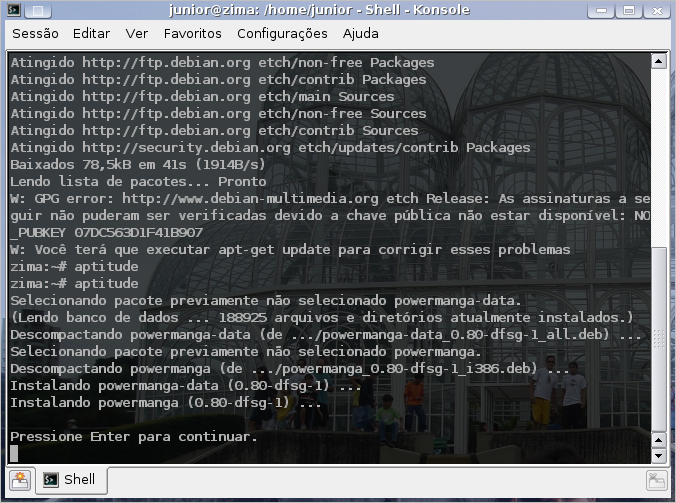Open the Editar menu
The height and width of the screenshot is (503, 676).
click(91, 34)
